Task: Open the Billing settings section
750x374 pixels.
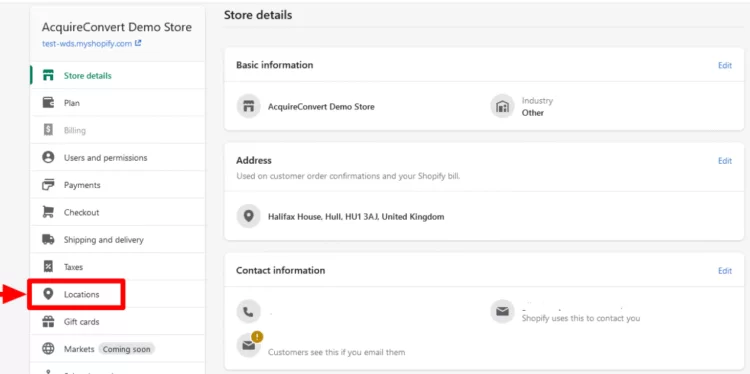Action: point(118,130)
